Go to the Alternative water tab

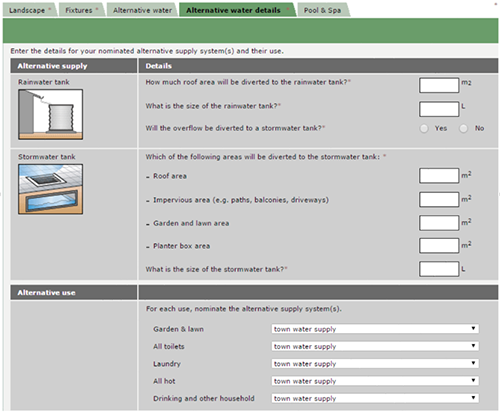143,10
